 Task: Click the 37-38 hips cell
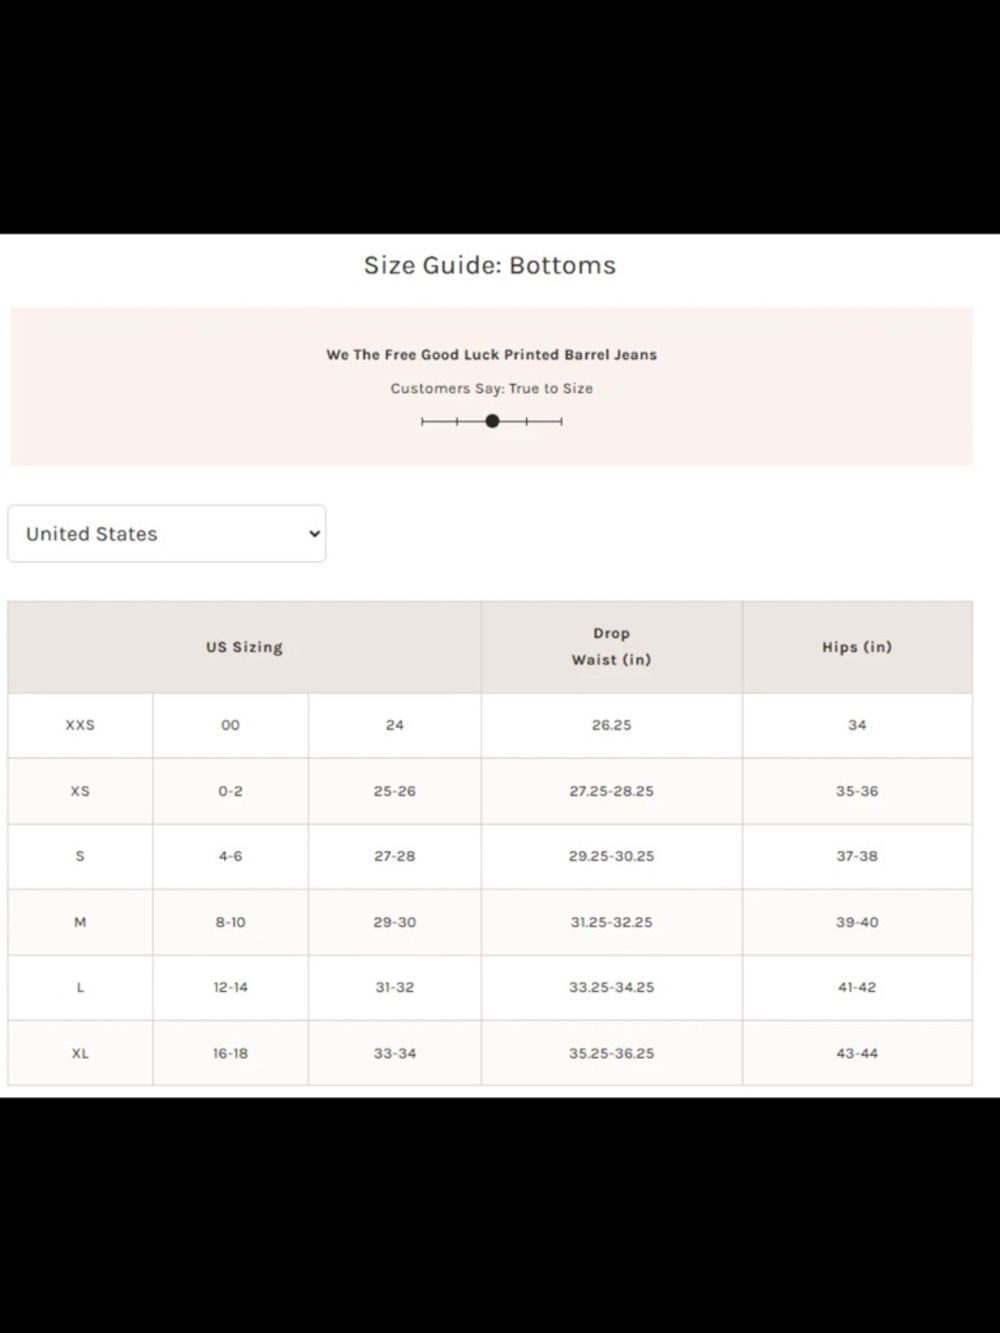(x=857, y=856)
